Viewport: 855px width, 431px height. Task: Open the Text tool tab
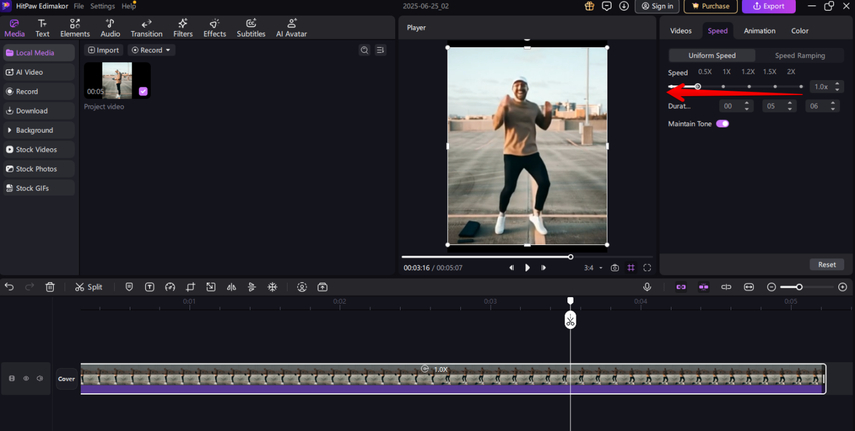pos(43,28)
